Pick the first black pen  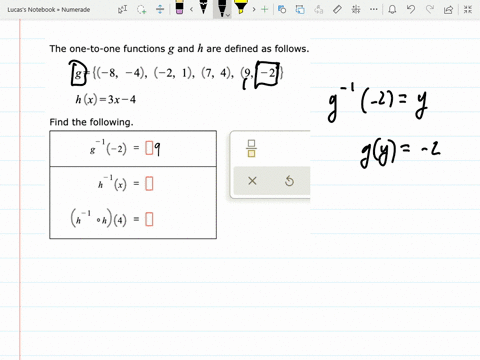pos(203,7)
